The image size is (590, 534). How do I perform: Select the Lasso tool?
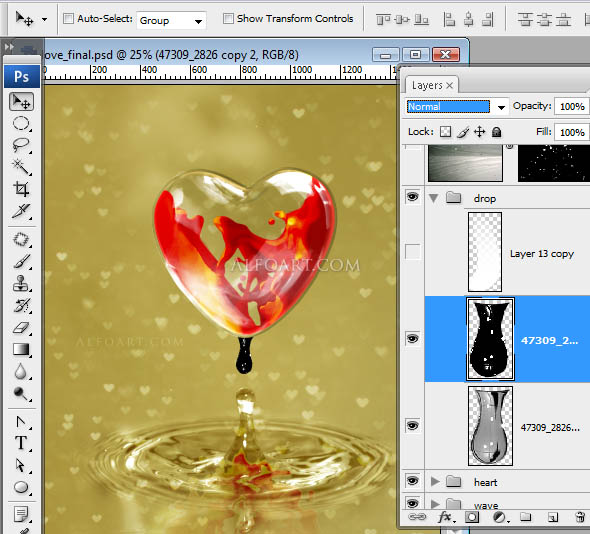pos(21,145)
